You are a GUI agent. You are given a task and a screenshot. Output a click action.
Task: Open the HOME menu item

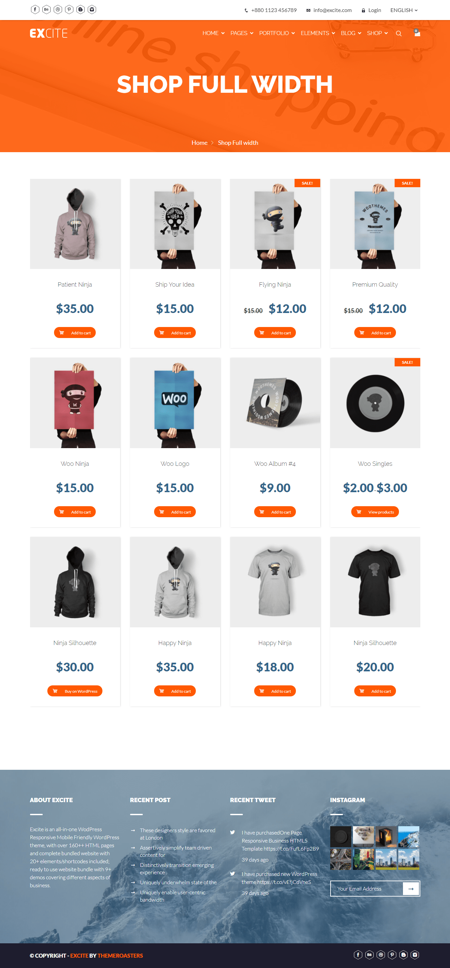214,33
